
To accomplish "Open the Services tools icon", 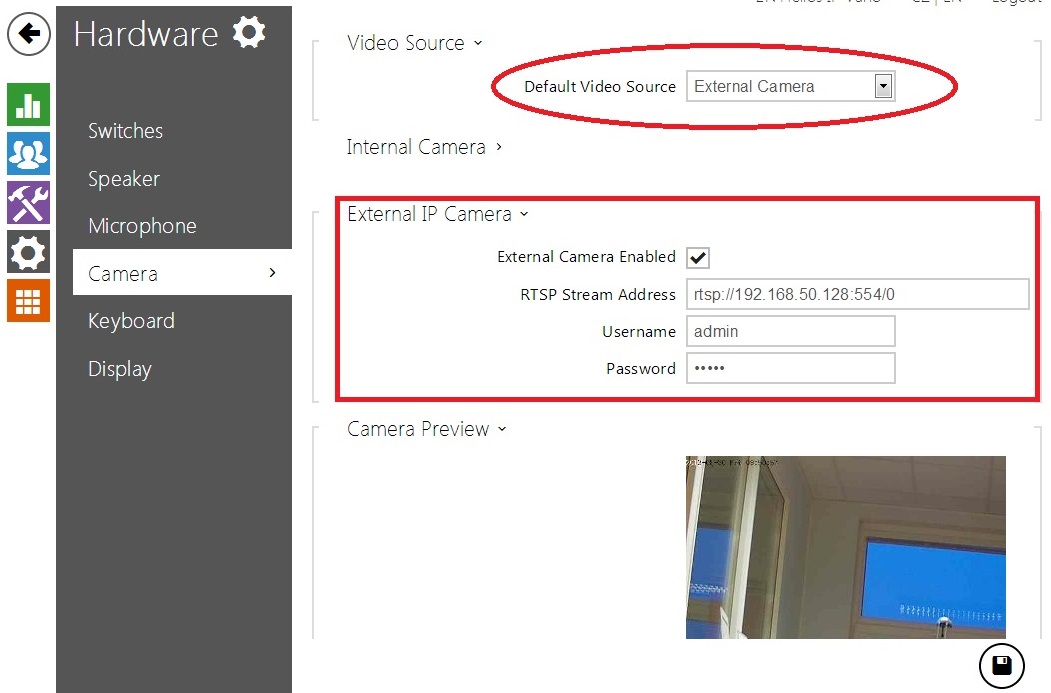I will (x=28, y=203).
